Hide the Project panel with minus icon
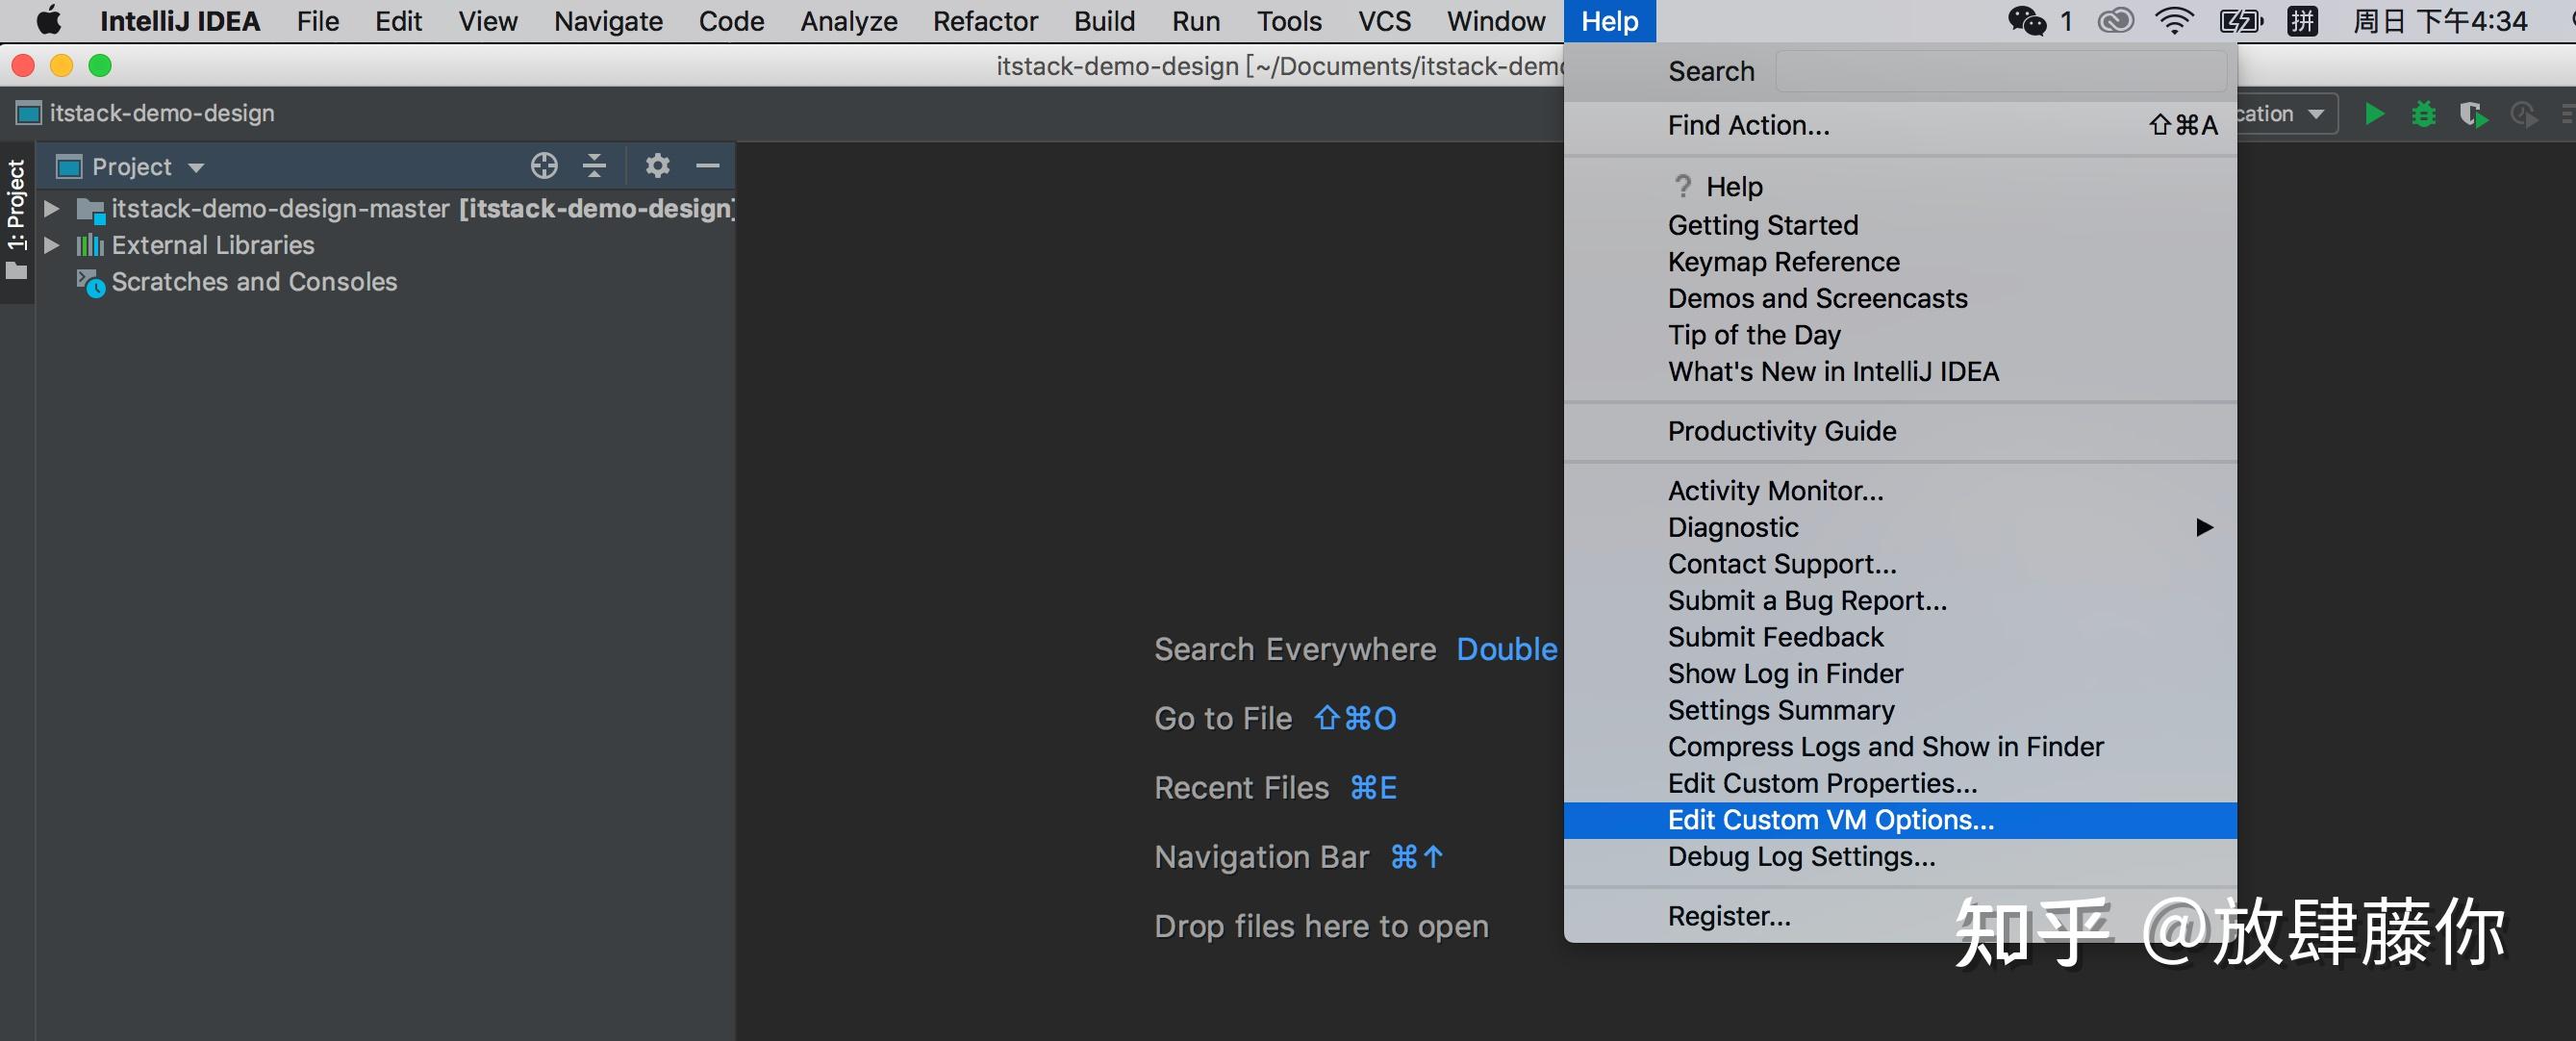Viewport: 2576px width, 1041px height. pyautogui.click(x=708, y=166)
